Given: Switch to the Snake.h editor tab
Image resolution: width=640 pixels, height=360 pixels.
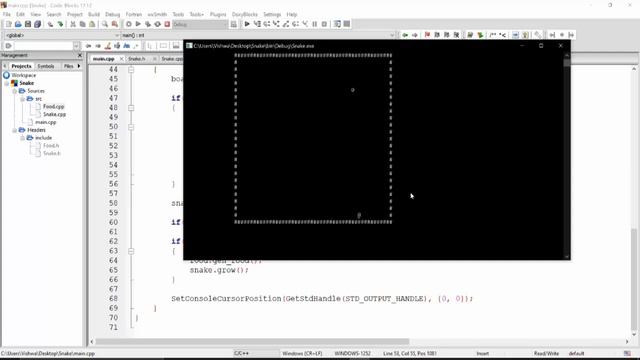Looking at the screenshot, I should (137, 59).
